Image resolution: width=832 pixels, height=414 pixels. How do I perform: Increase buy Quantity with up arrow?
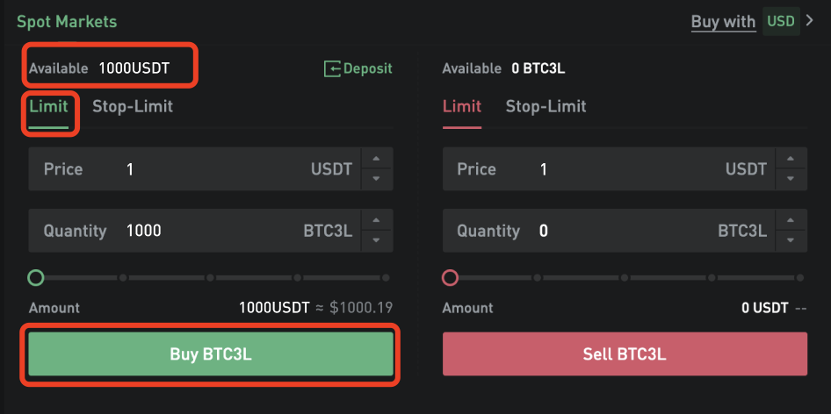377,220
